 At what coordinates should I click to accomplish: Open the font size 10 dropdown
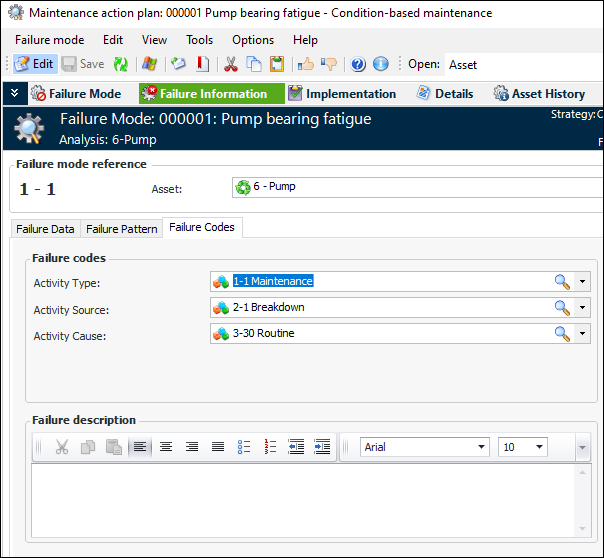click(541, 447)
